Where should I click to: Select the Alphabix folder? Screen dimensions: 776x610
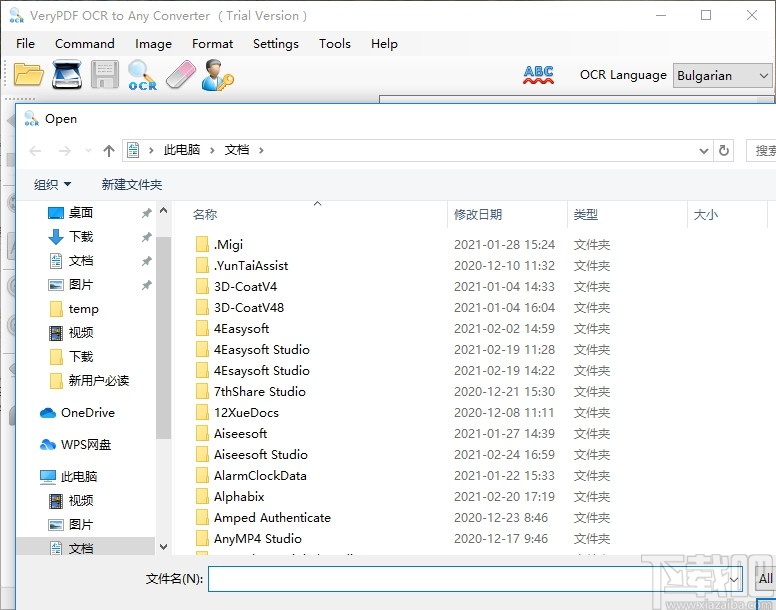coord(239,497)
